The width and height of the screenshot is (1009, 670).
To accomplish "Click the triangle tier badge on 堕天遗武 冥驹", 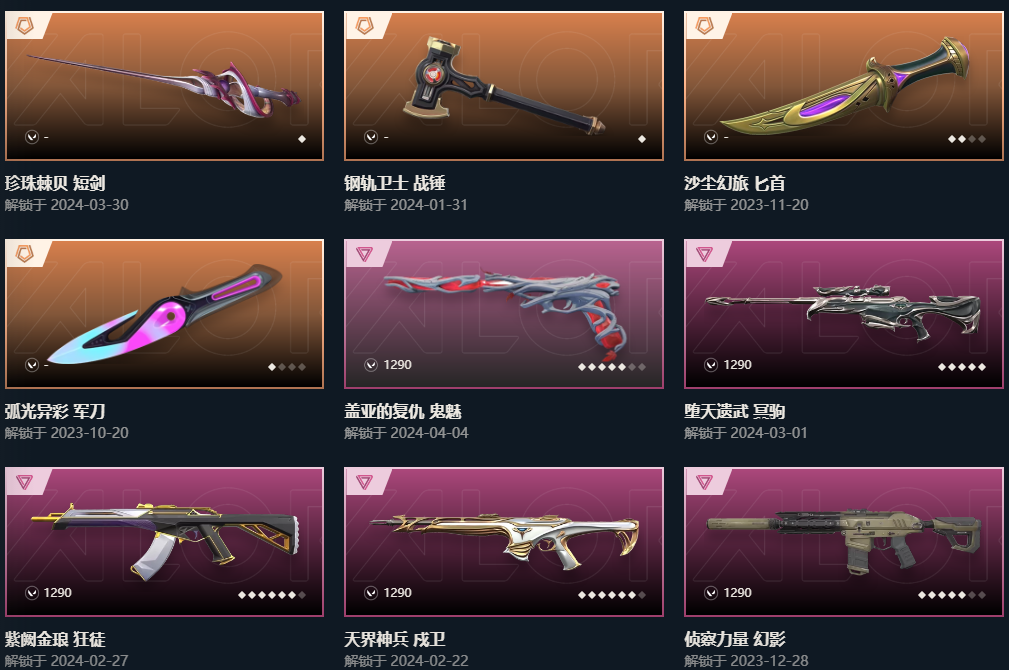I will (705, 254).
